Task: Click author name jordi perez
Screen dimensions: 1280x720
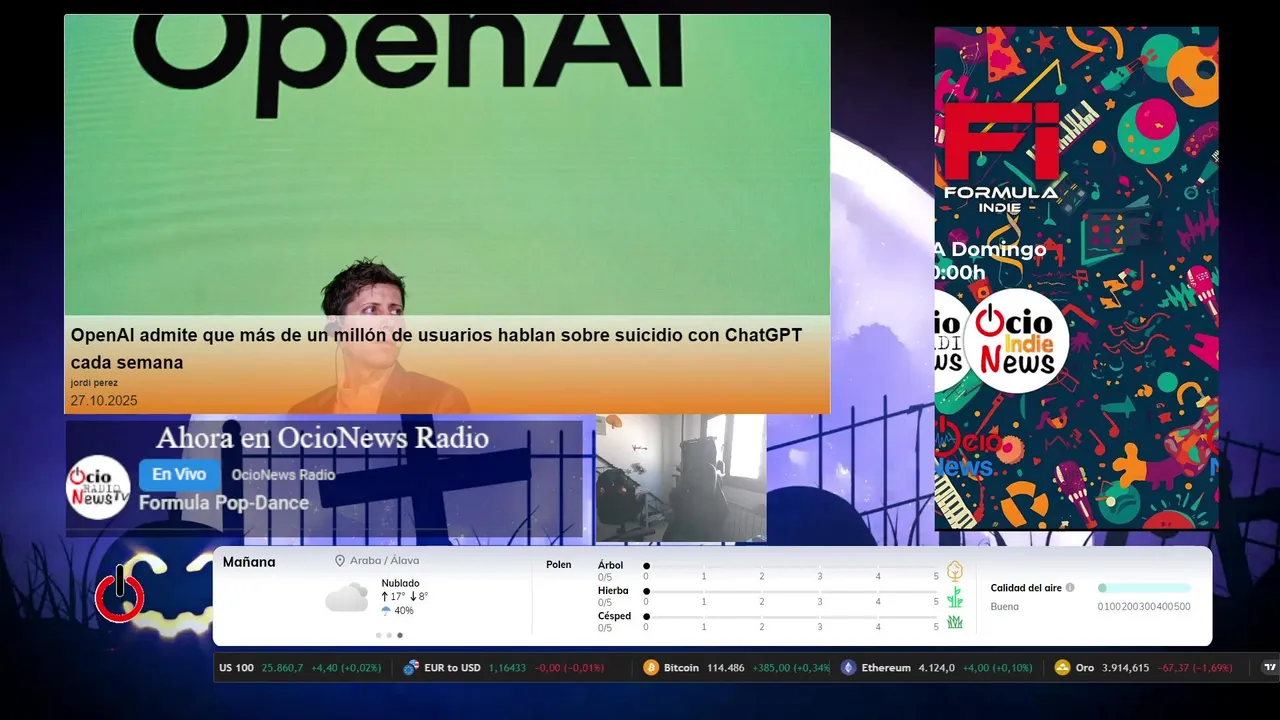Action: pos(94,383)
